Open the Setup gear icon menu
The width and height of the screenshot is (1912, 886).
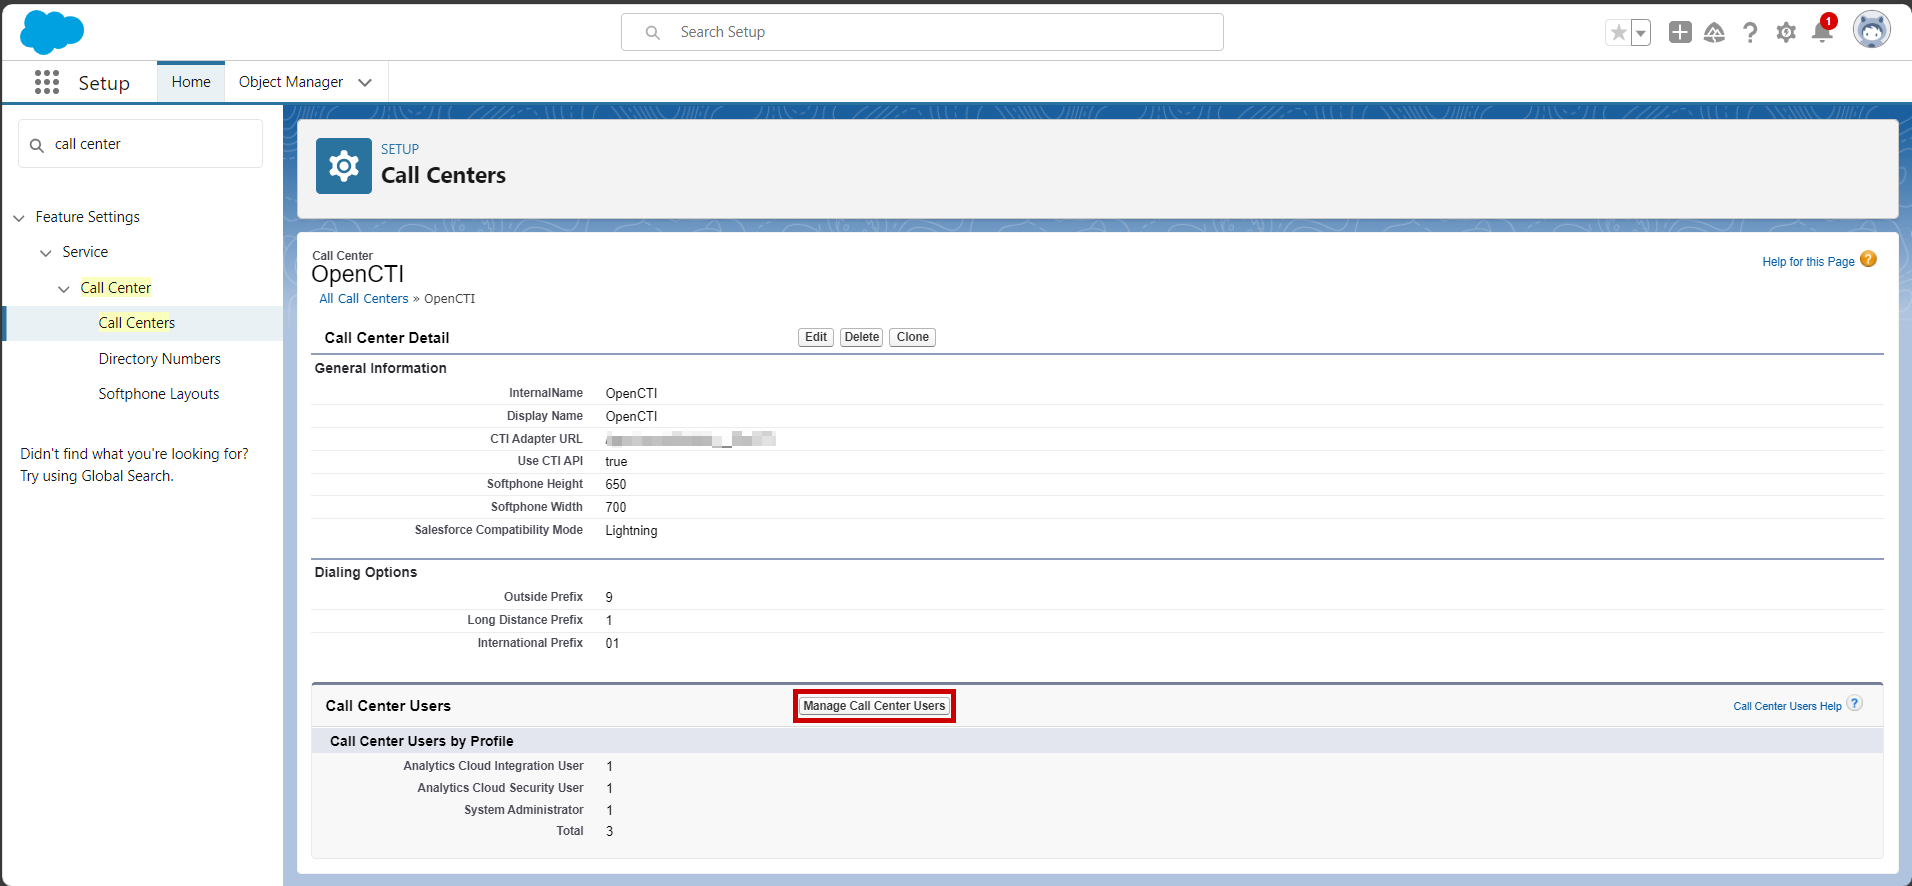[x=1786, y=33]
